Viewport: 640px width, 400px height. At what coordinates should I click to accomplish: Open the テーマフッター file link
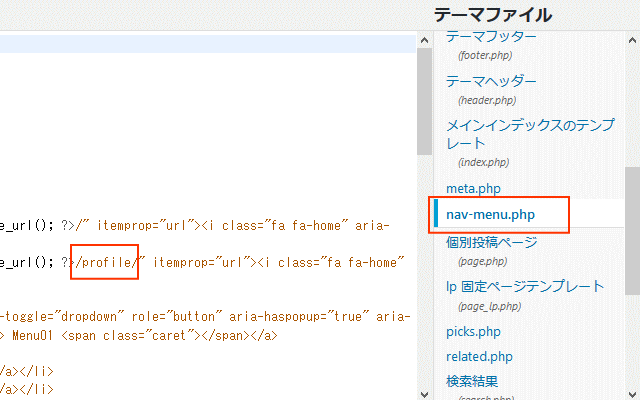pyautogui.click(x=491, y=37)
